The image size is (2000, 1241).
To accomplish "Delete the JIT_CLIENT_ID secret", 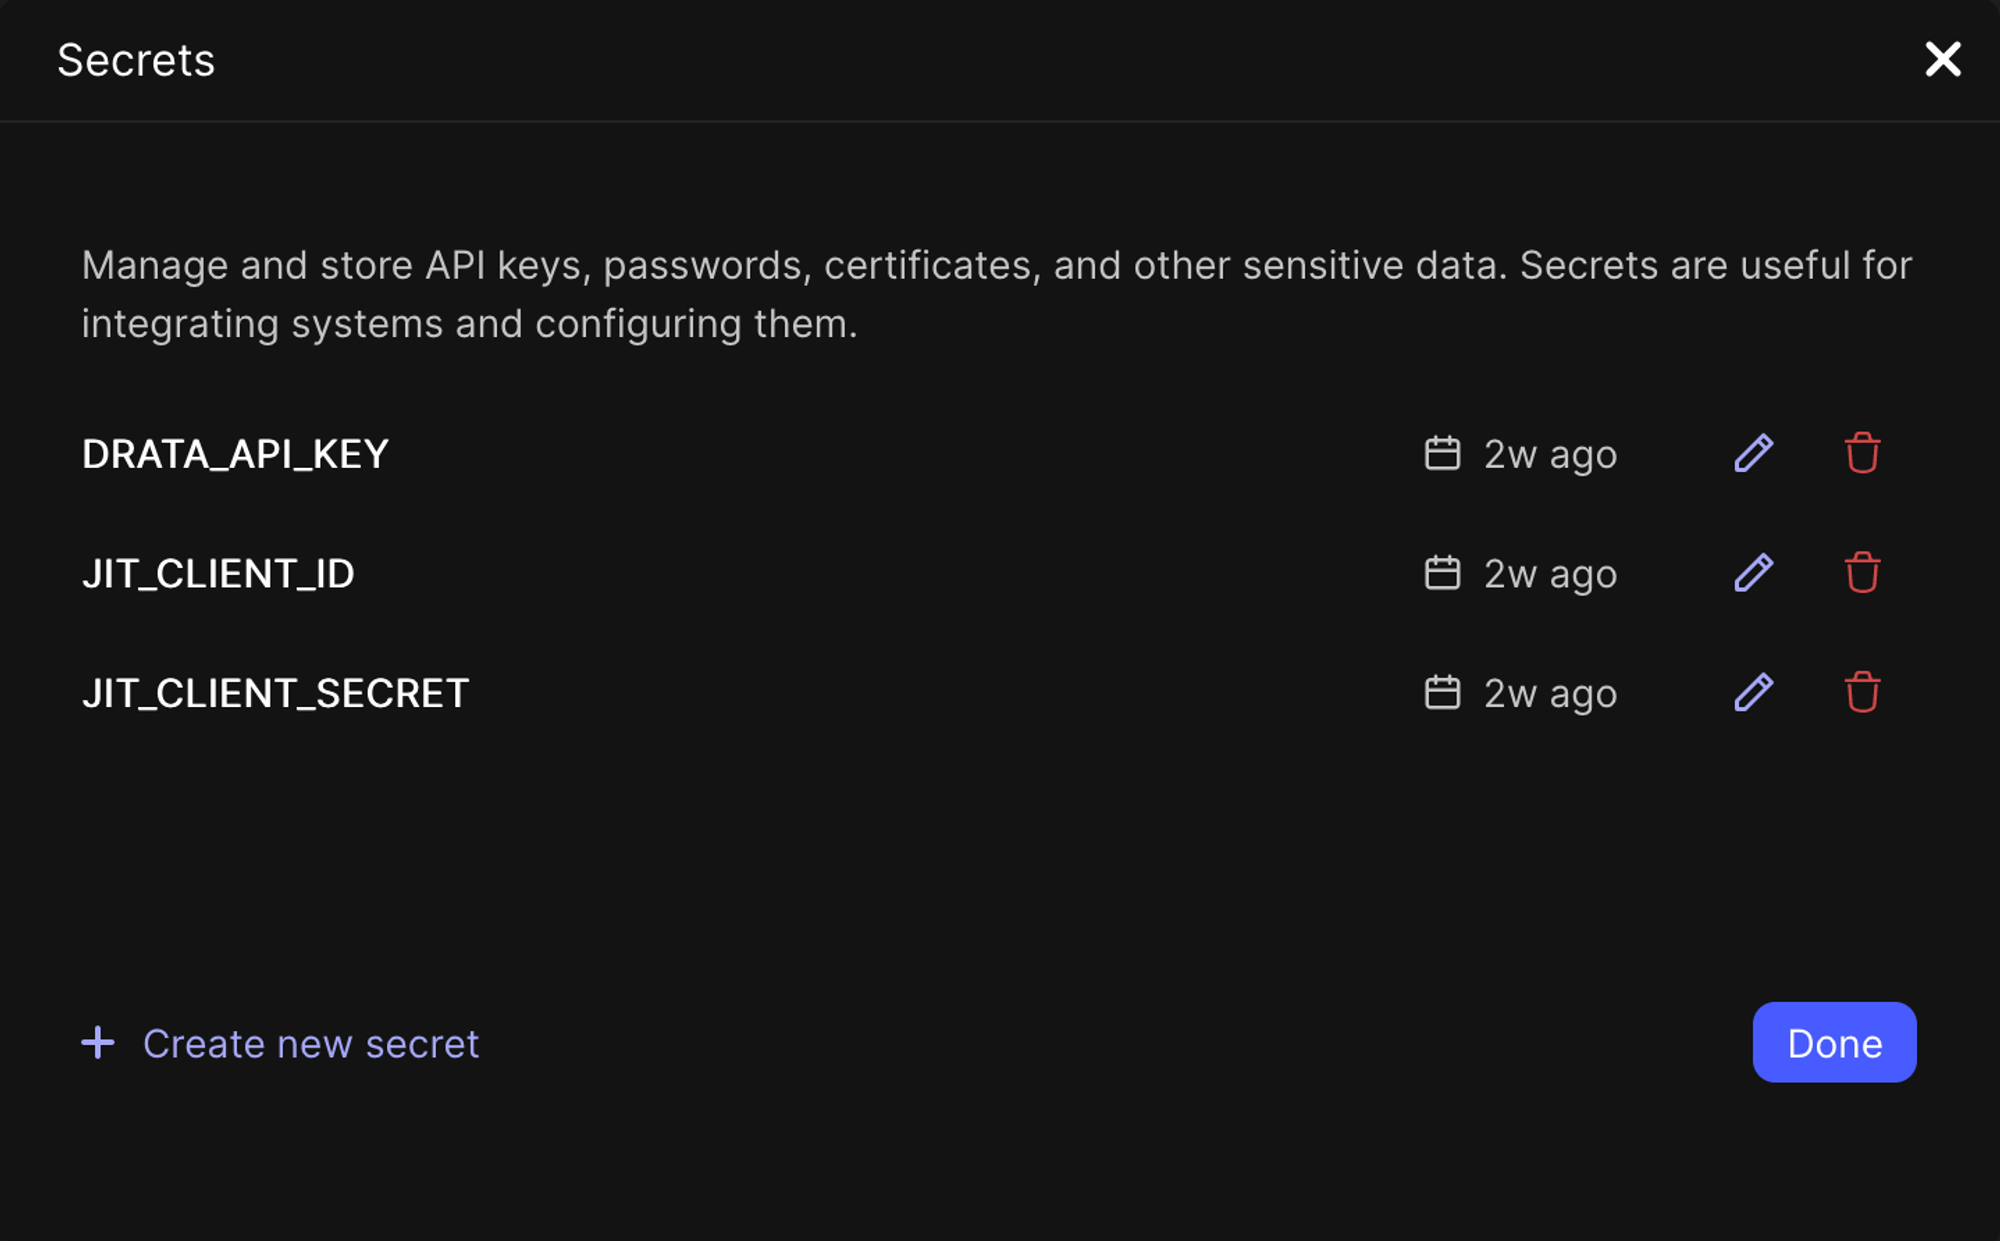I will [x=1862, y=573].
